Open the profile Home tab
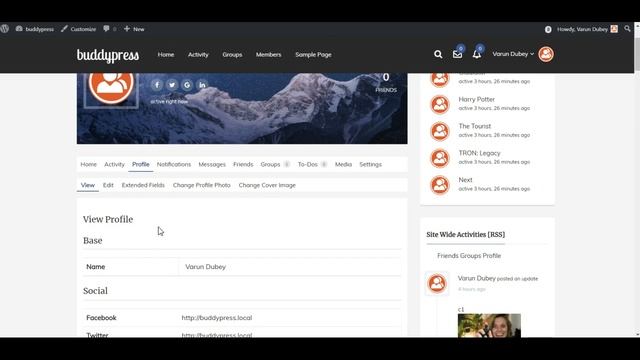 coord(89,164)
